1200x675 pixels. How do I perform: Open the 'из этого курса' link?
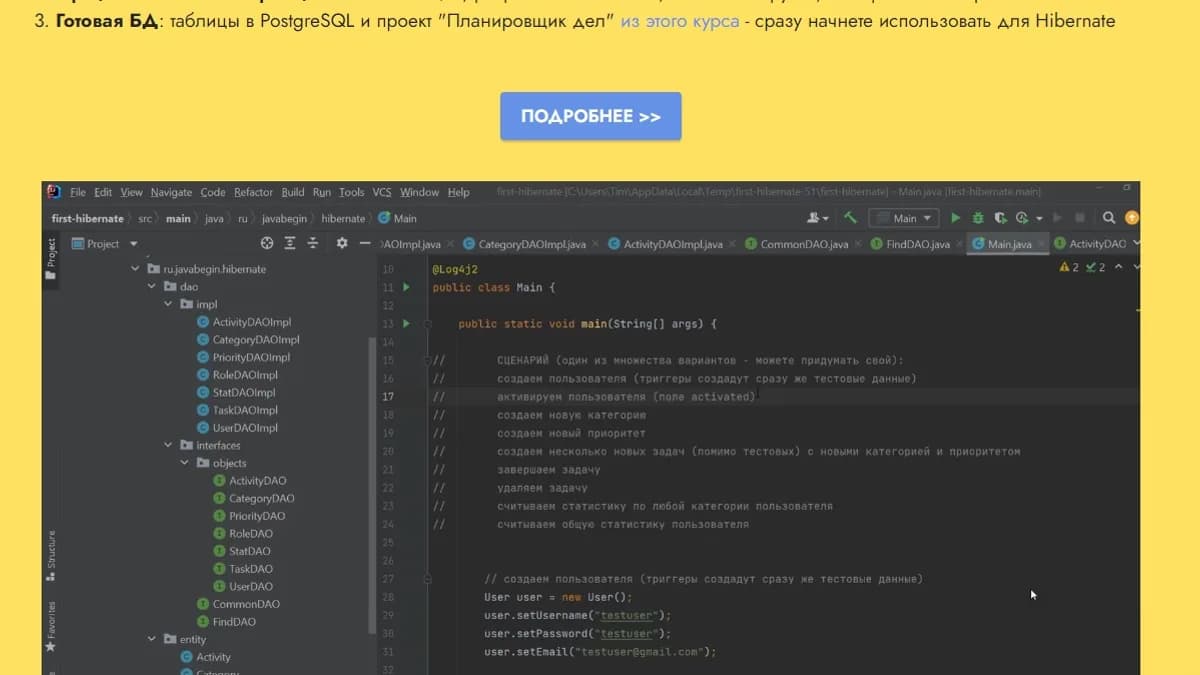(x=680, y=21)
